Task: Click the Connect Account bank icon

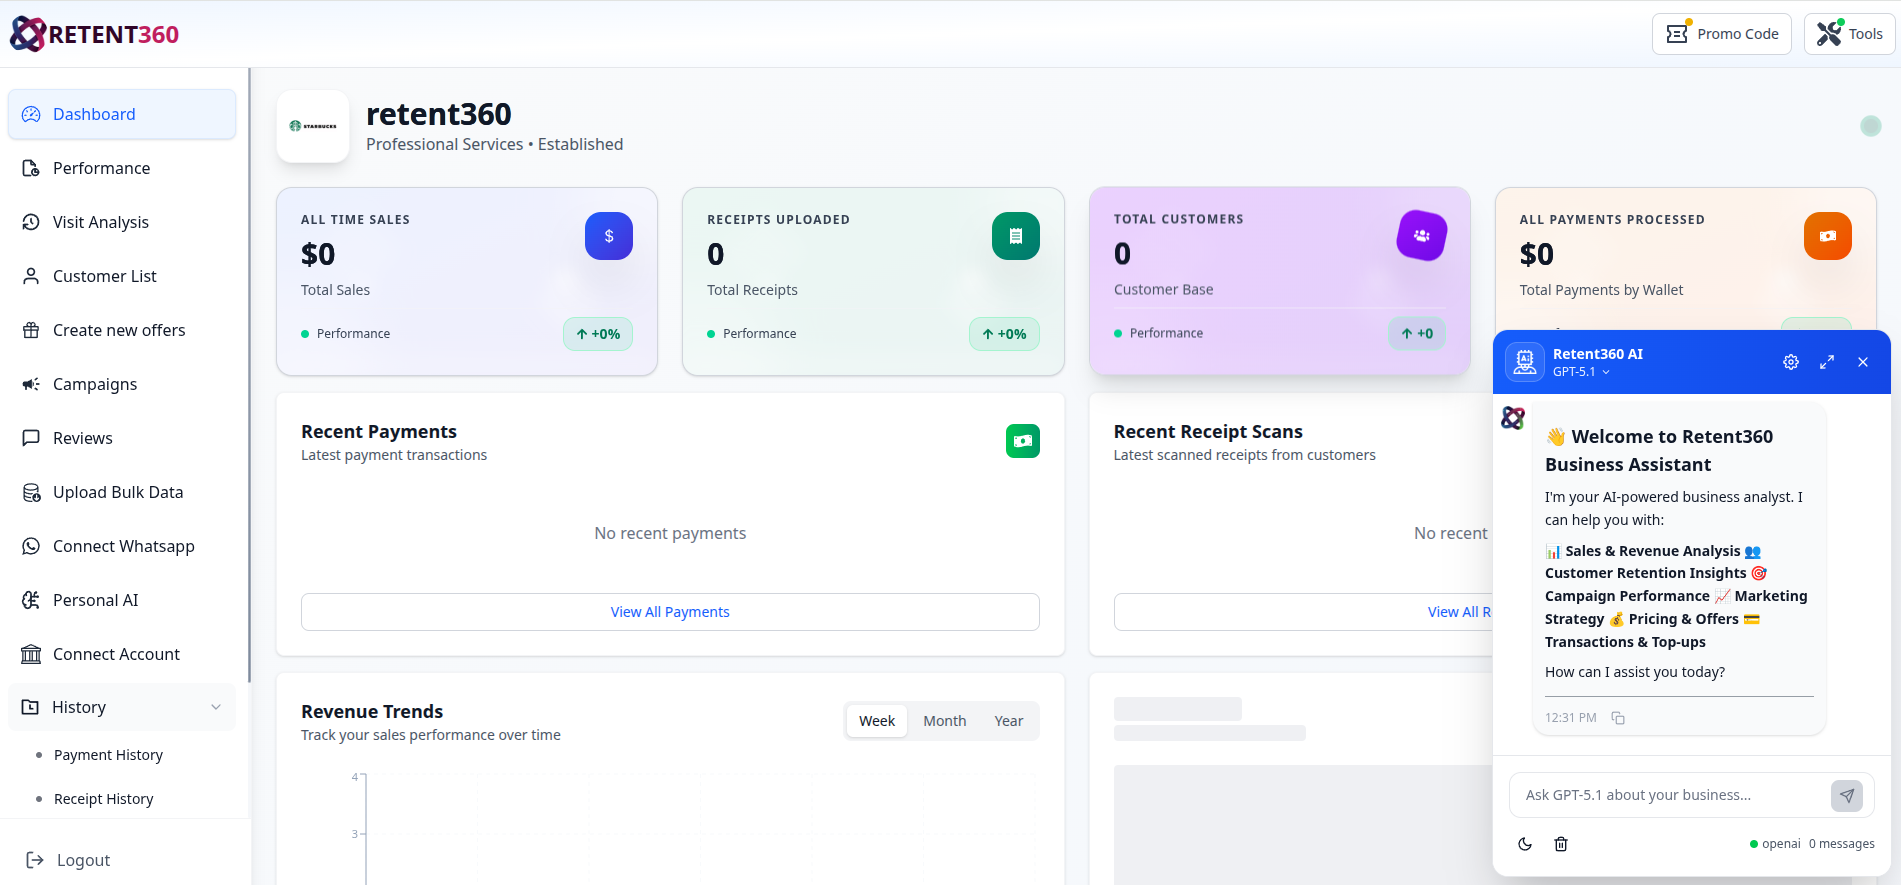Action: (x=31, y=654)
